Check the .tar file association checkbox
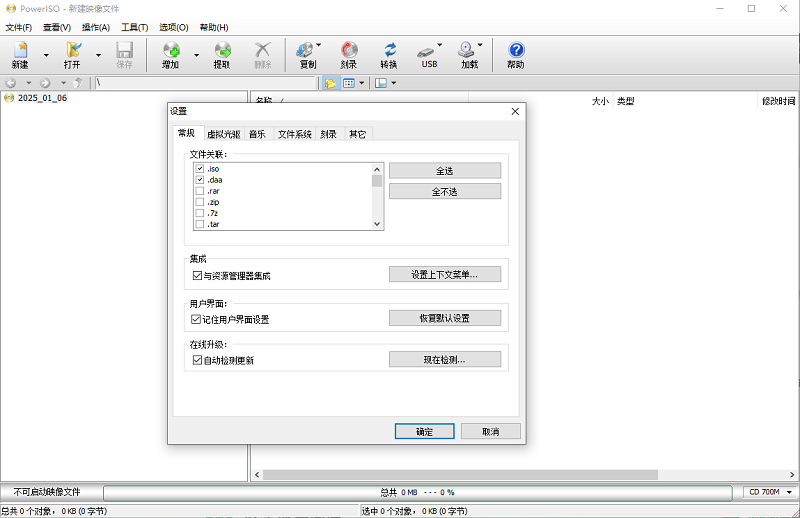The width and height of the screenshot is (800, 518). coord(200,224)
